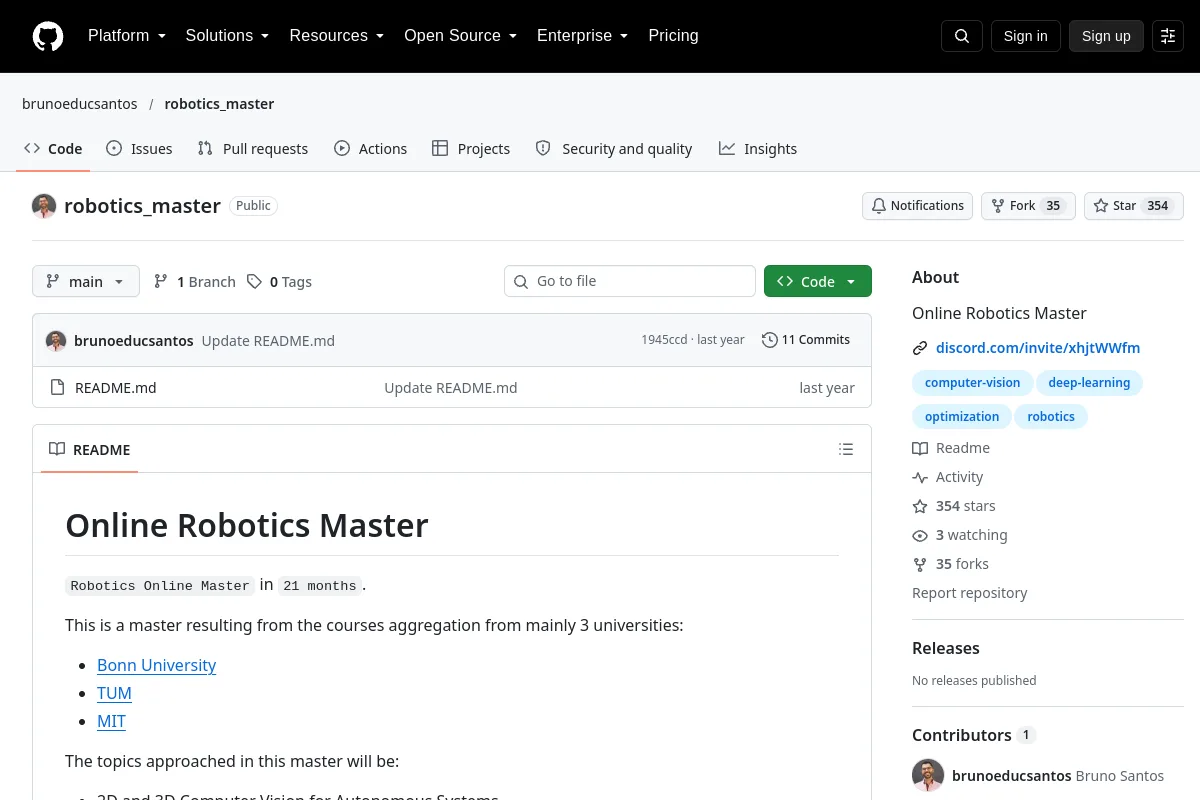Expand the Solutions menu
1200x800 pixels.
(x=227, y=36)
